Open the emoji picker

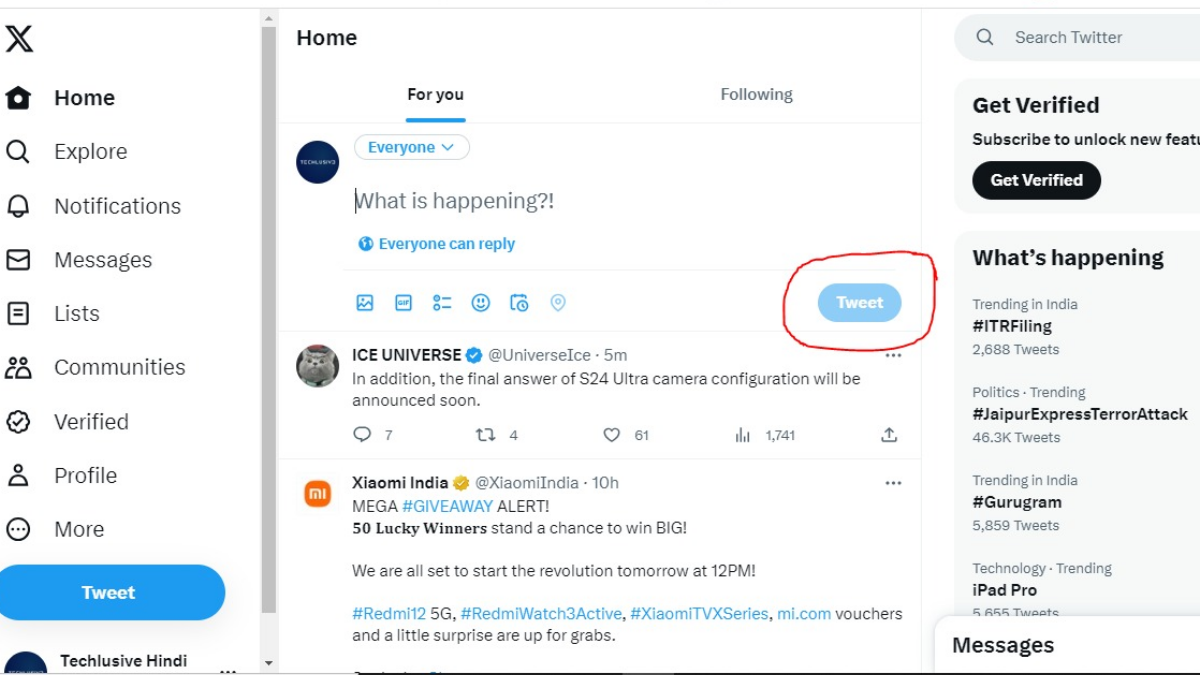point(481,302)
